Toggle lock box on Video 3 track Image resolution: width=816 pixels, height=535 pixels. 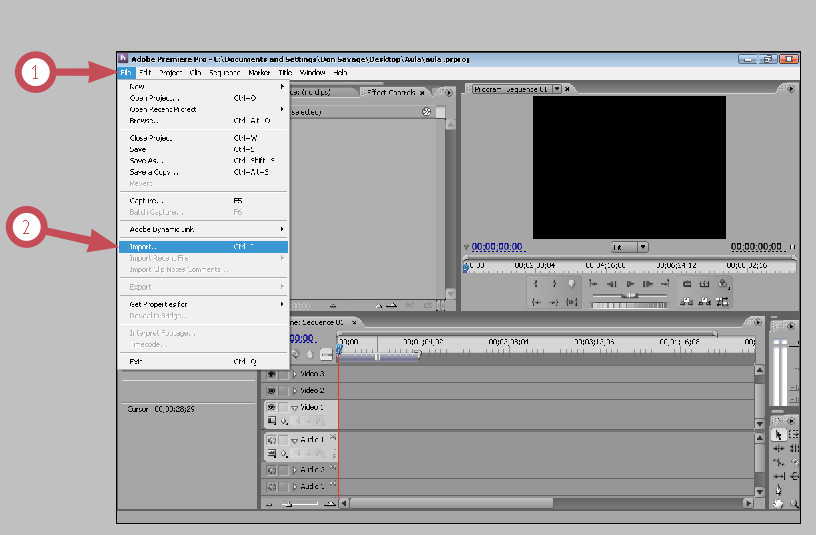pyautogui.click(x=284, y=374)
